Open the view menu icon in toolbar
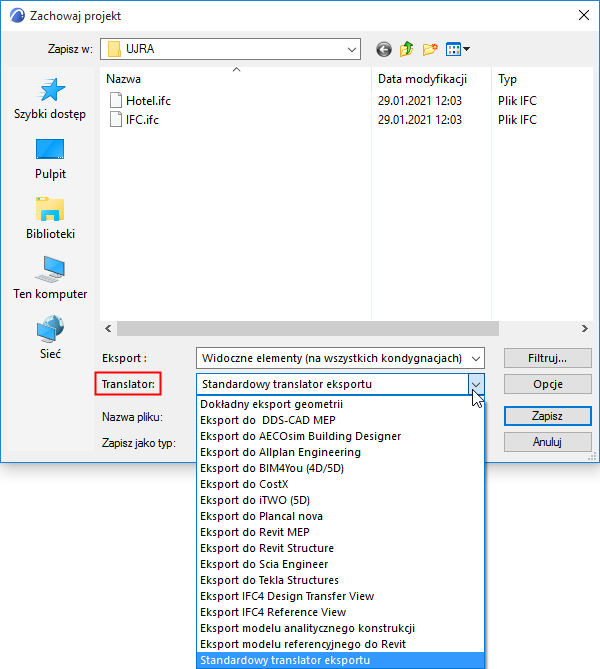The image size is (600, 669). pos(457,49)
